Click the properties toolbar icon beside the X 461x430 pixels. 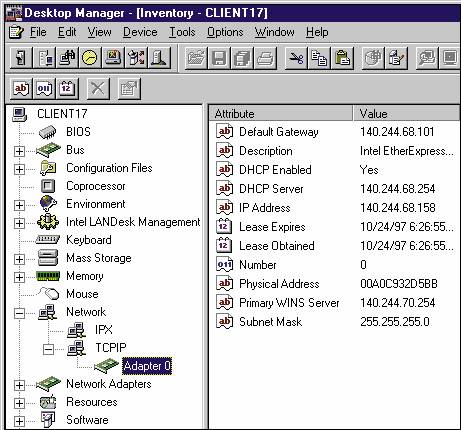pos(129,89)
